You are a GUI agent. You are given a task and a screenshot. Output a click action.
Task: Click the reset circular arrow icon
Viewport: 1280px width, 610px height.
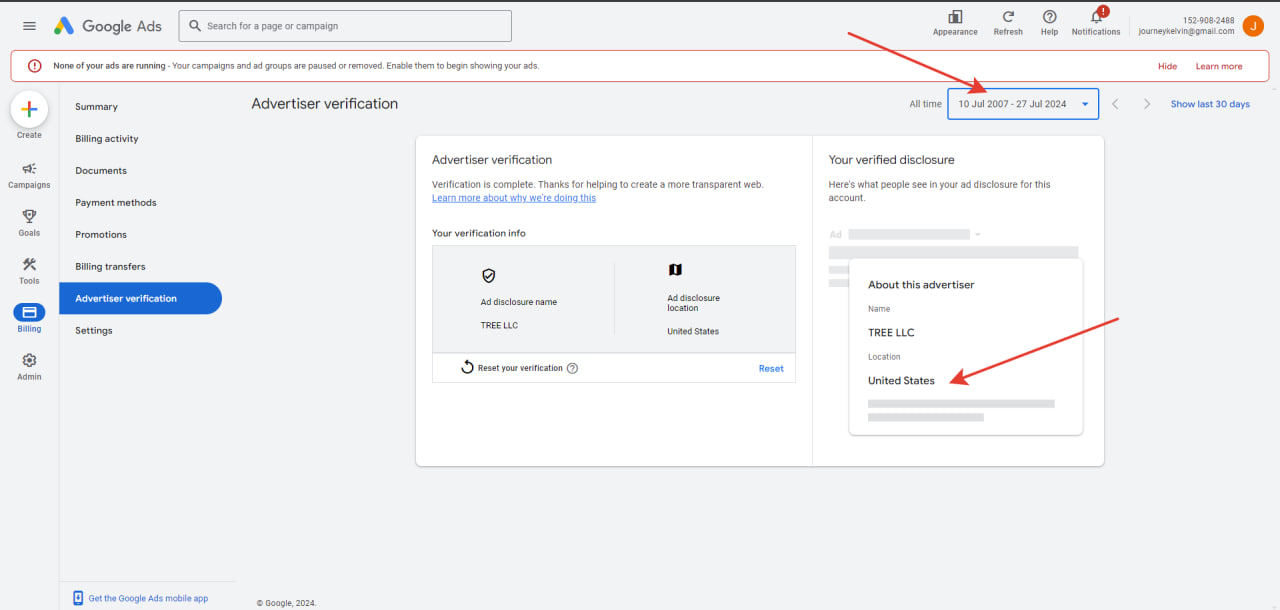click(x=467, y=367)
